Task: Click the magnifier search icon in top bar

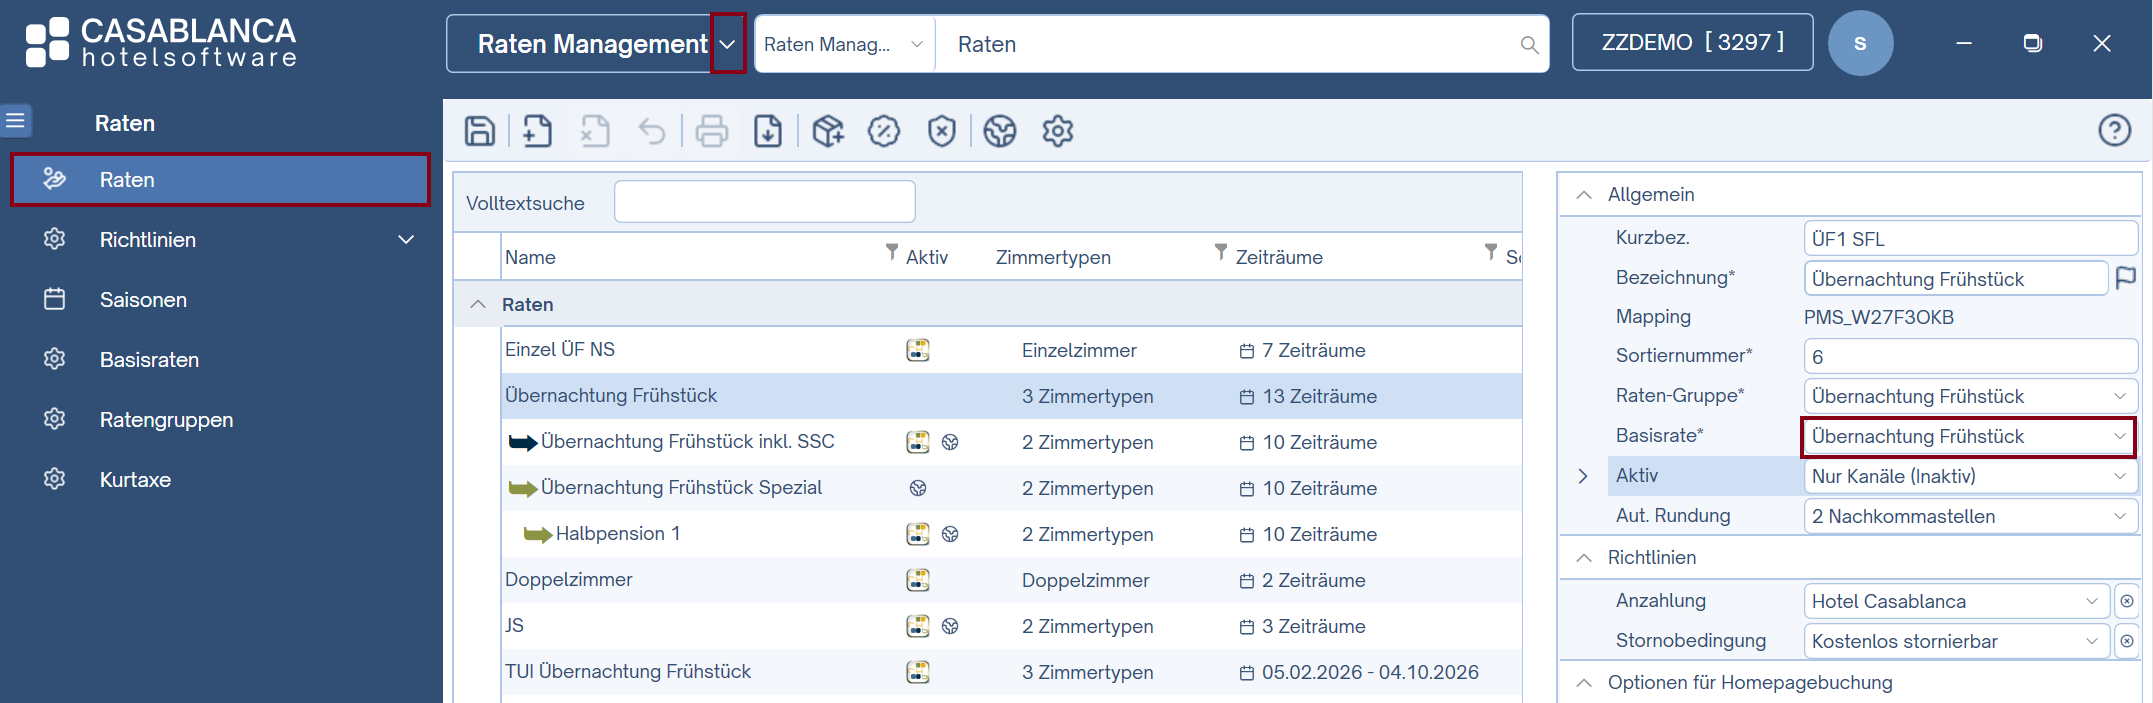Action: click(x=1529, y=45)
